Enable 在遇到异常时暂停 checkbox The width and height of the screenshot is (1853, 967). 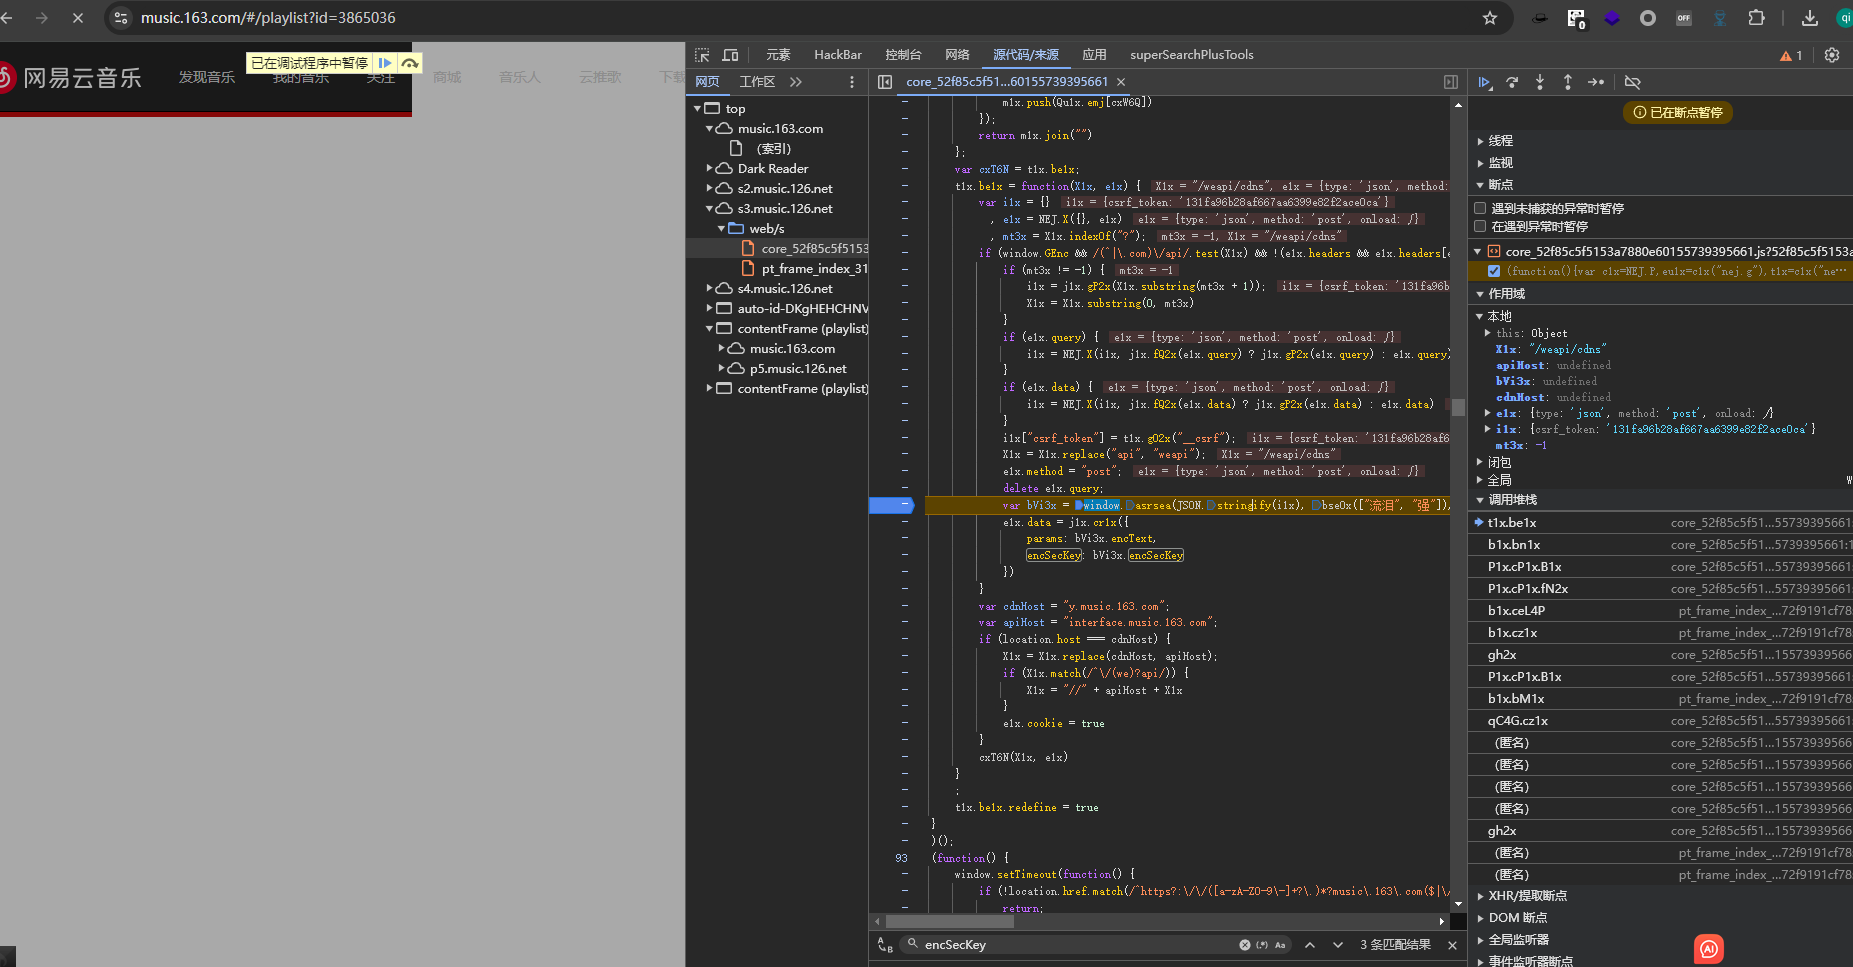pos(1480,226)
